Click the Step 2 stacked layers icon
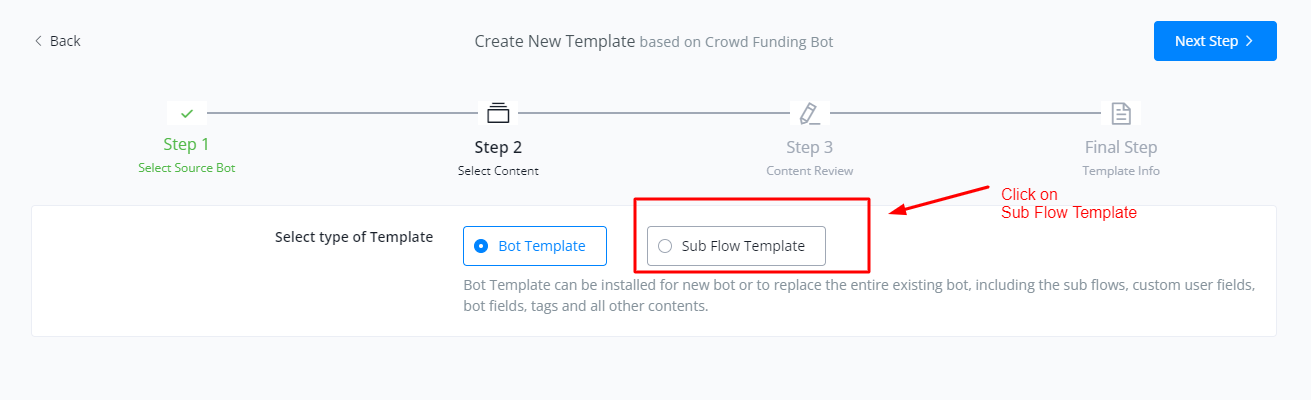 pos(498,112)
